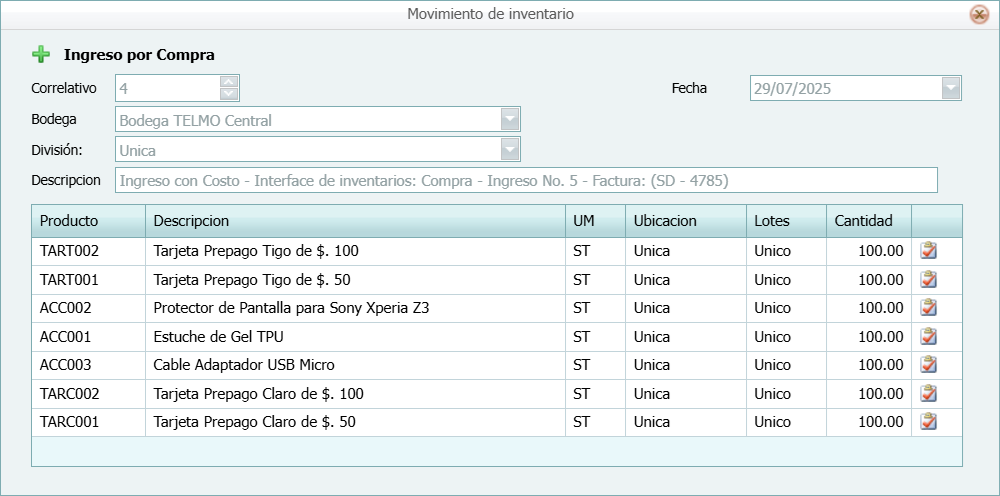Click Tarjeta Prepago Tigo de $. 50
The height and width of the screenshot is (496, 1000).
click(252, 280)
